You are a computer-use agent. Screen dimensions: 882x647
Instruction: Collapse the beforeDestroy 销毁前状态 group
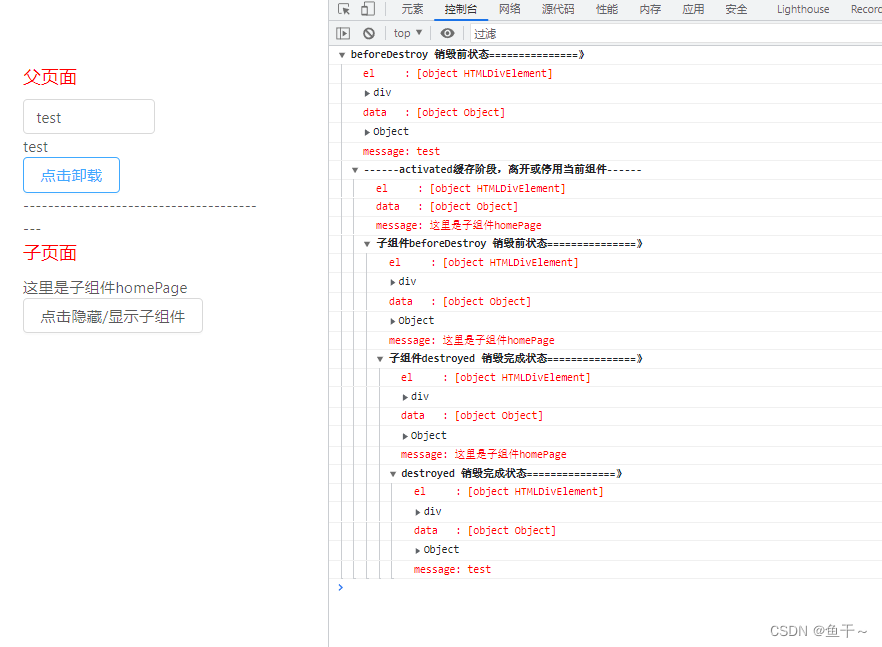tap(341, 55)
